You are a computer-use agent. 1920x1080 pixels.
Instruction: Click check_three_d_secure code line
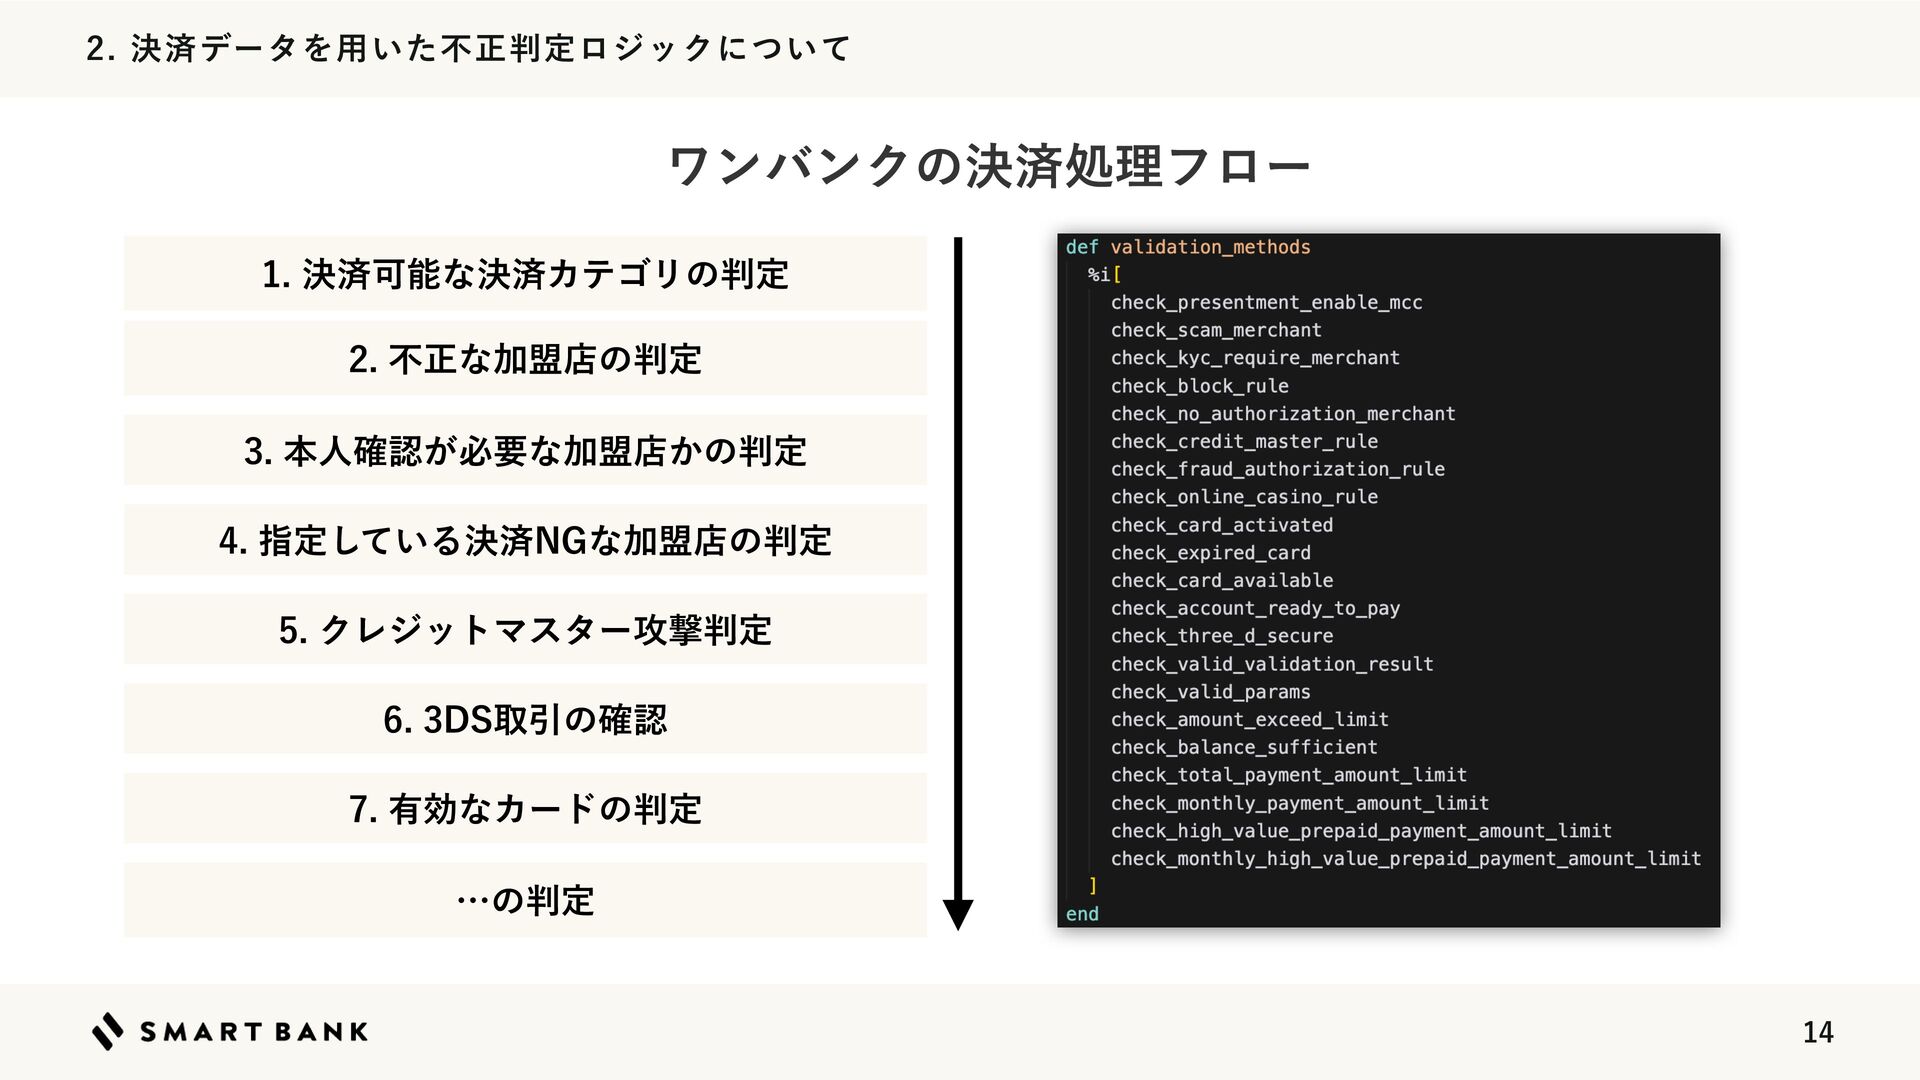tap(1221, 636)
